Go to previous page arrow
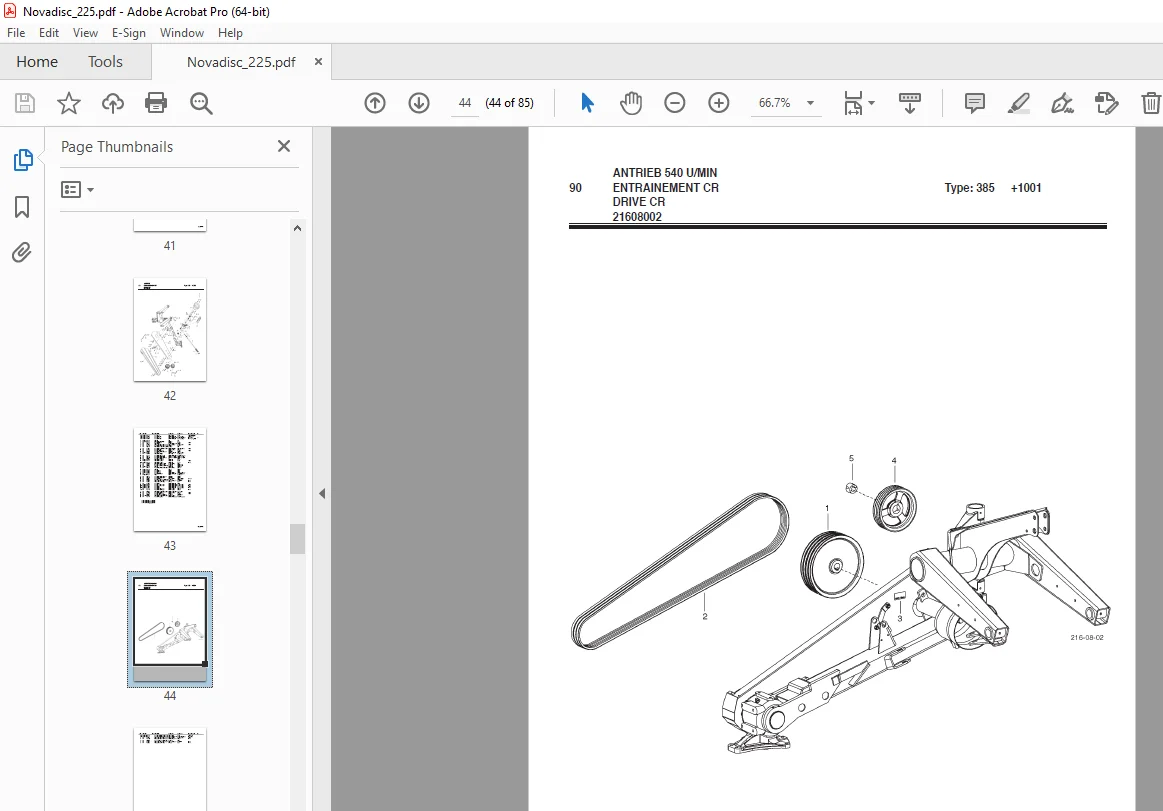Image resolution: width=1163 pixels, height=811 pixels. pyautogui.click(x=375, y=103)
